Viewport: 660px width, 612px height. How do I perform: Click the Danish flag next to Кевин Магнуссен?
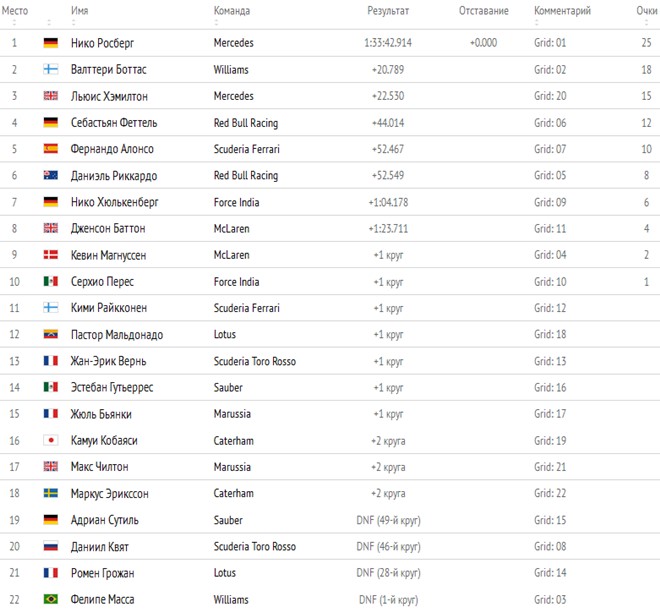(x=51, y=255)
